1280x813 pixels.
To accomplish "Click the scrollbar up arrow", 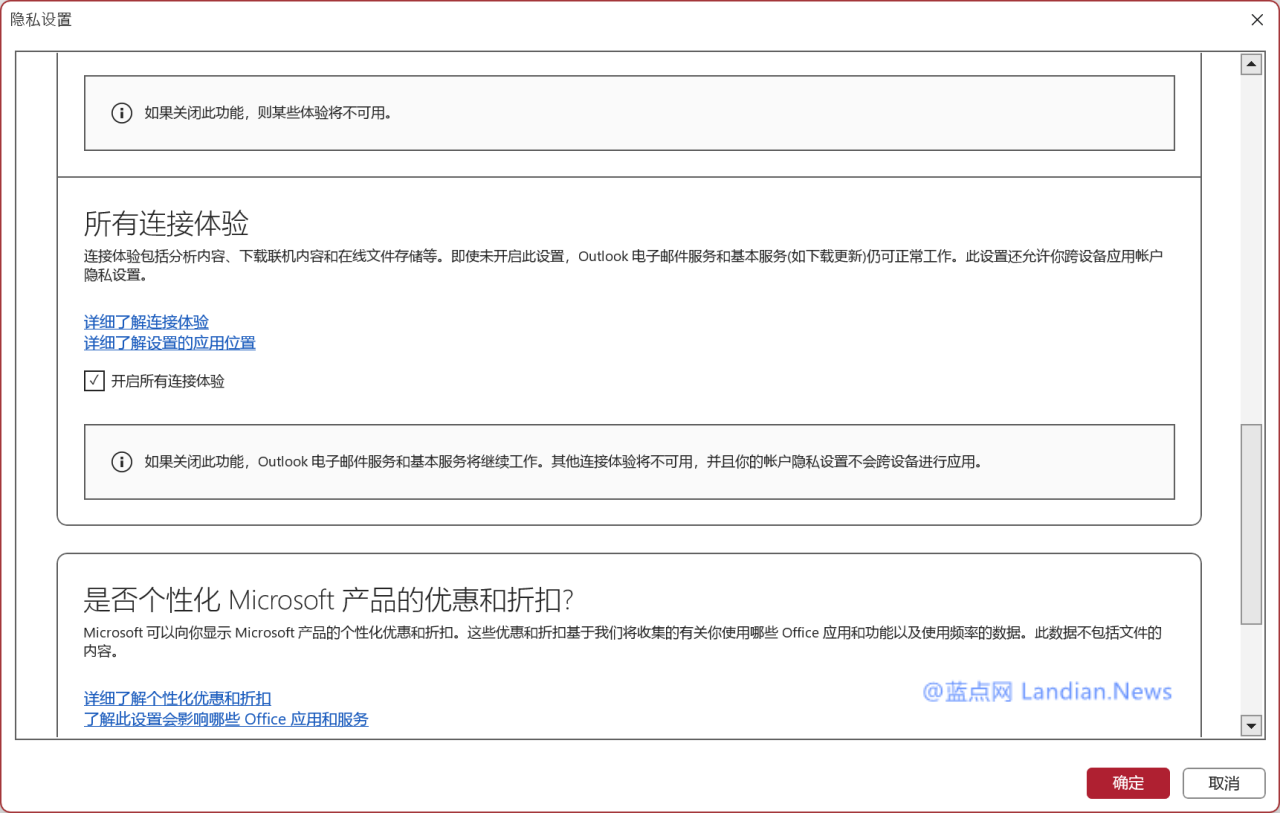I will [1251, 65].
